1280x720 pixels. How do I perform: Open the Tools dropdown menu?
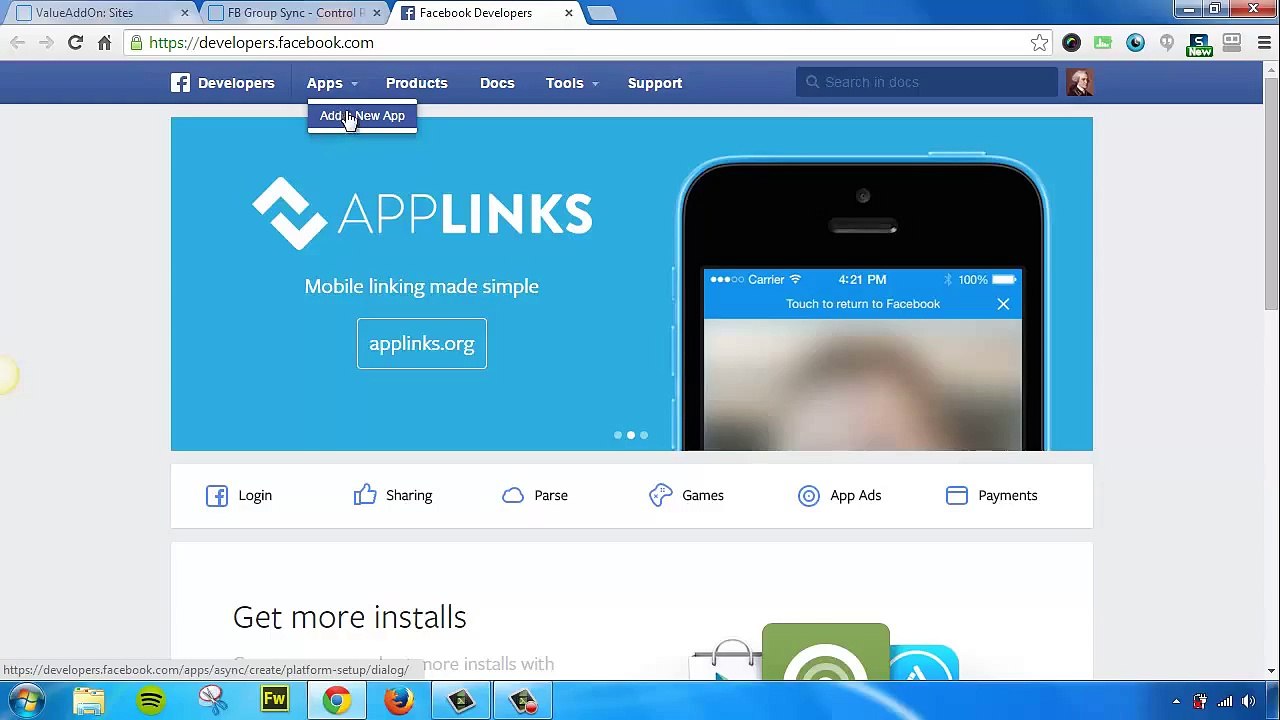pyautogui.click(x=572, y=83)
